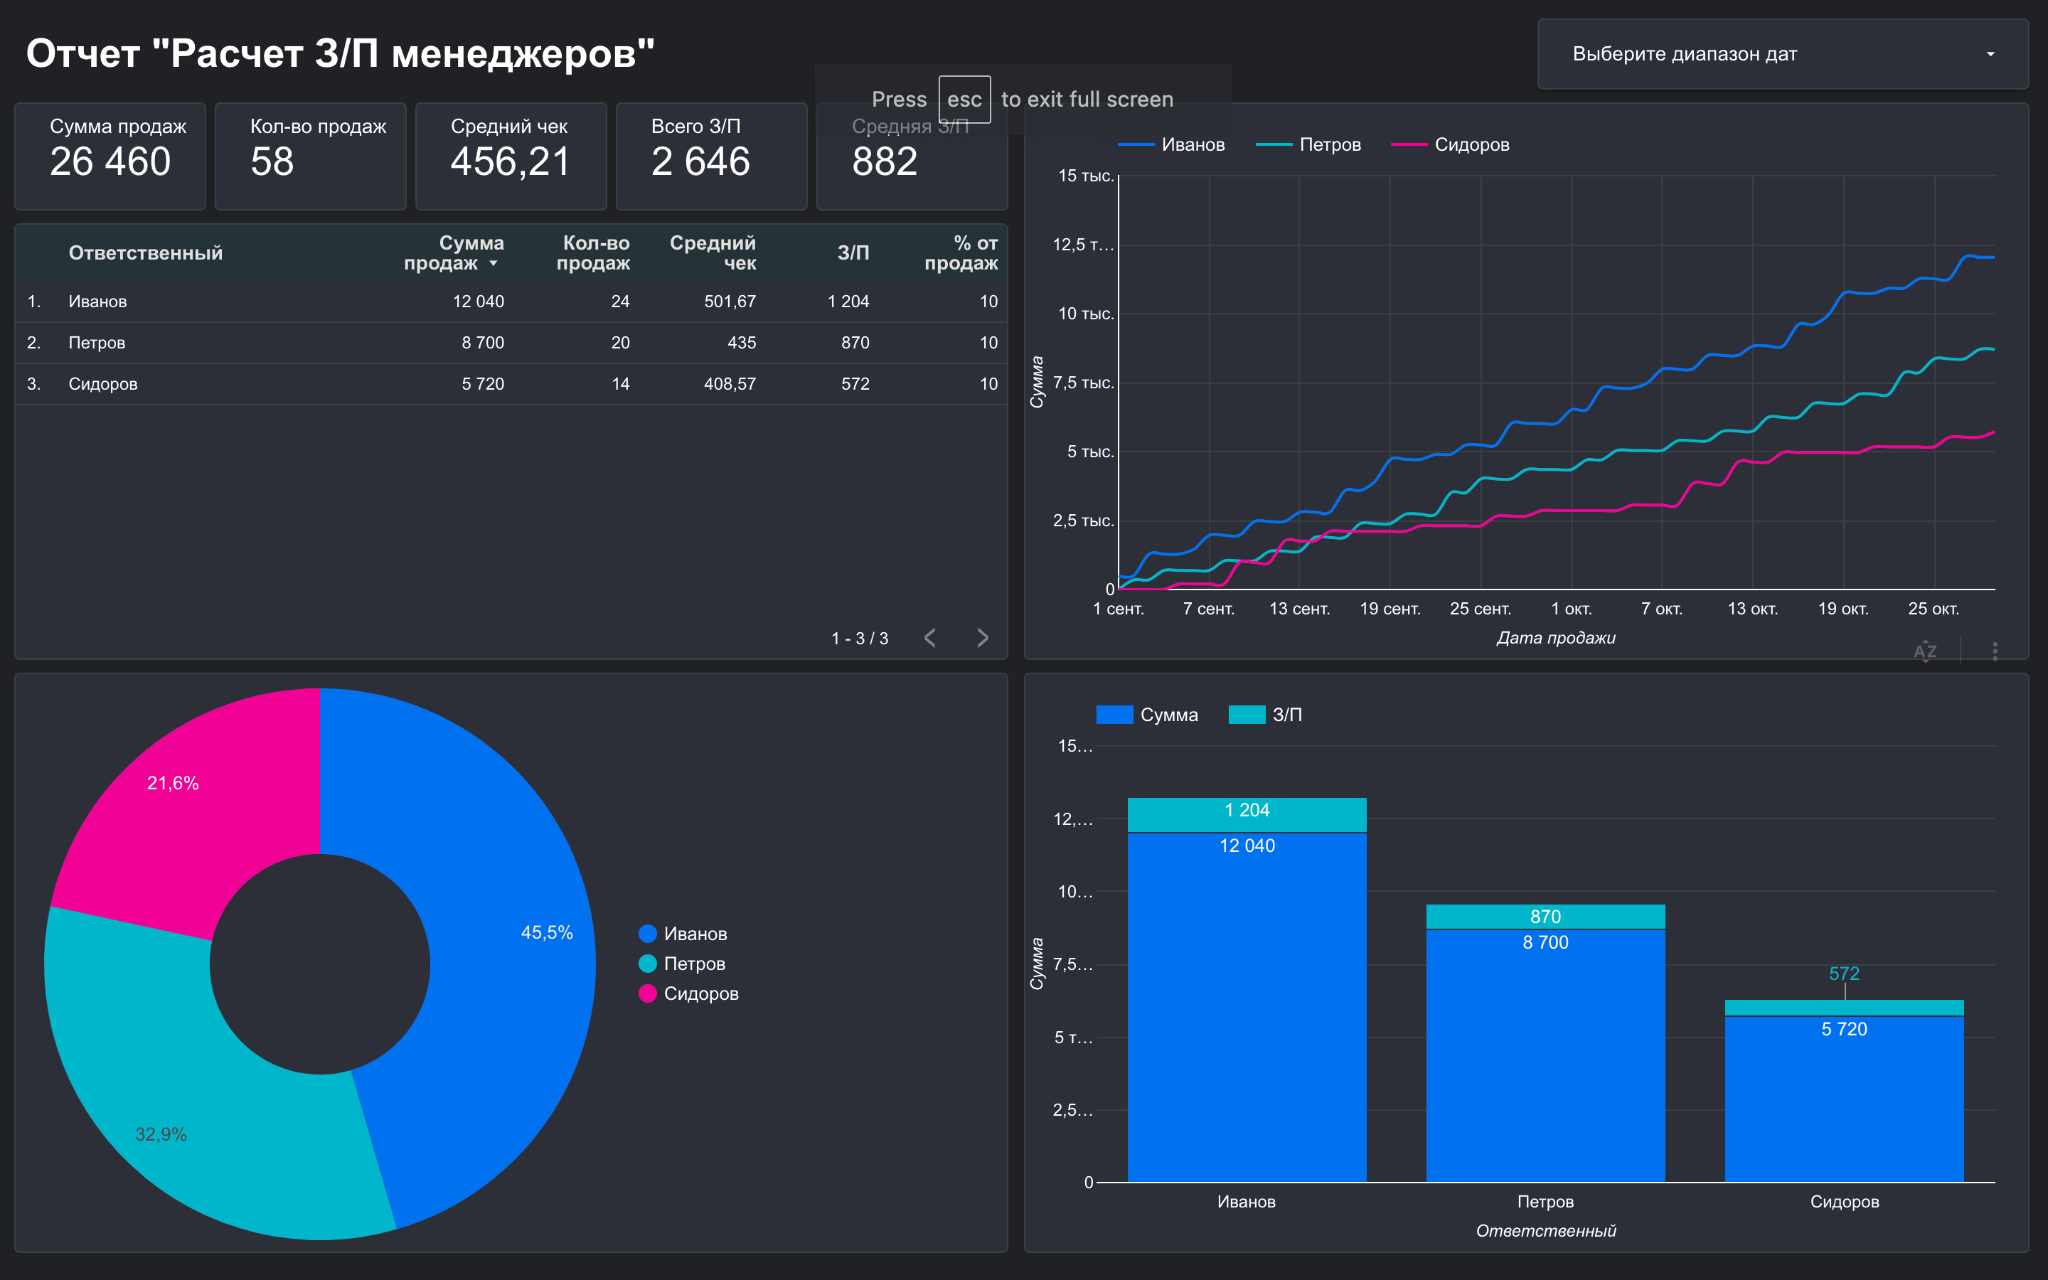Screen dimensions: 2048x1280
Task: Open line chart three-dot options menu
Action: click(1995, 651)
